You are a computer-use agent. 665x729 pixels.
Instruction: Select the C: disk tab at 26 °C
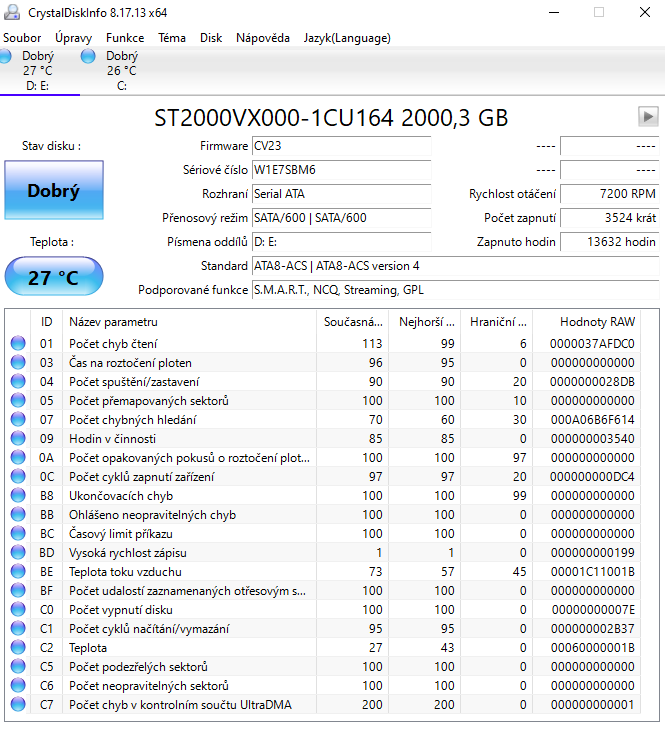[x=121, y=71]
